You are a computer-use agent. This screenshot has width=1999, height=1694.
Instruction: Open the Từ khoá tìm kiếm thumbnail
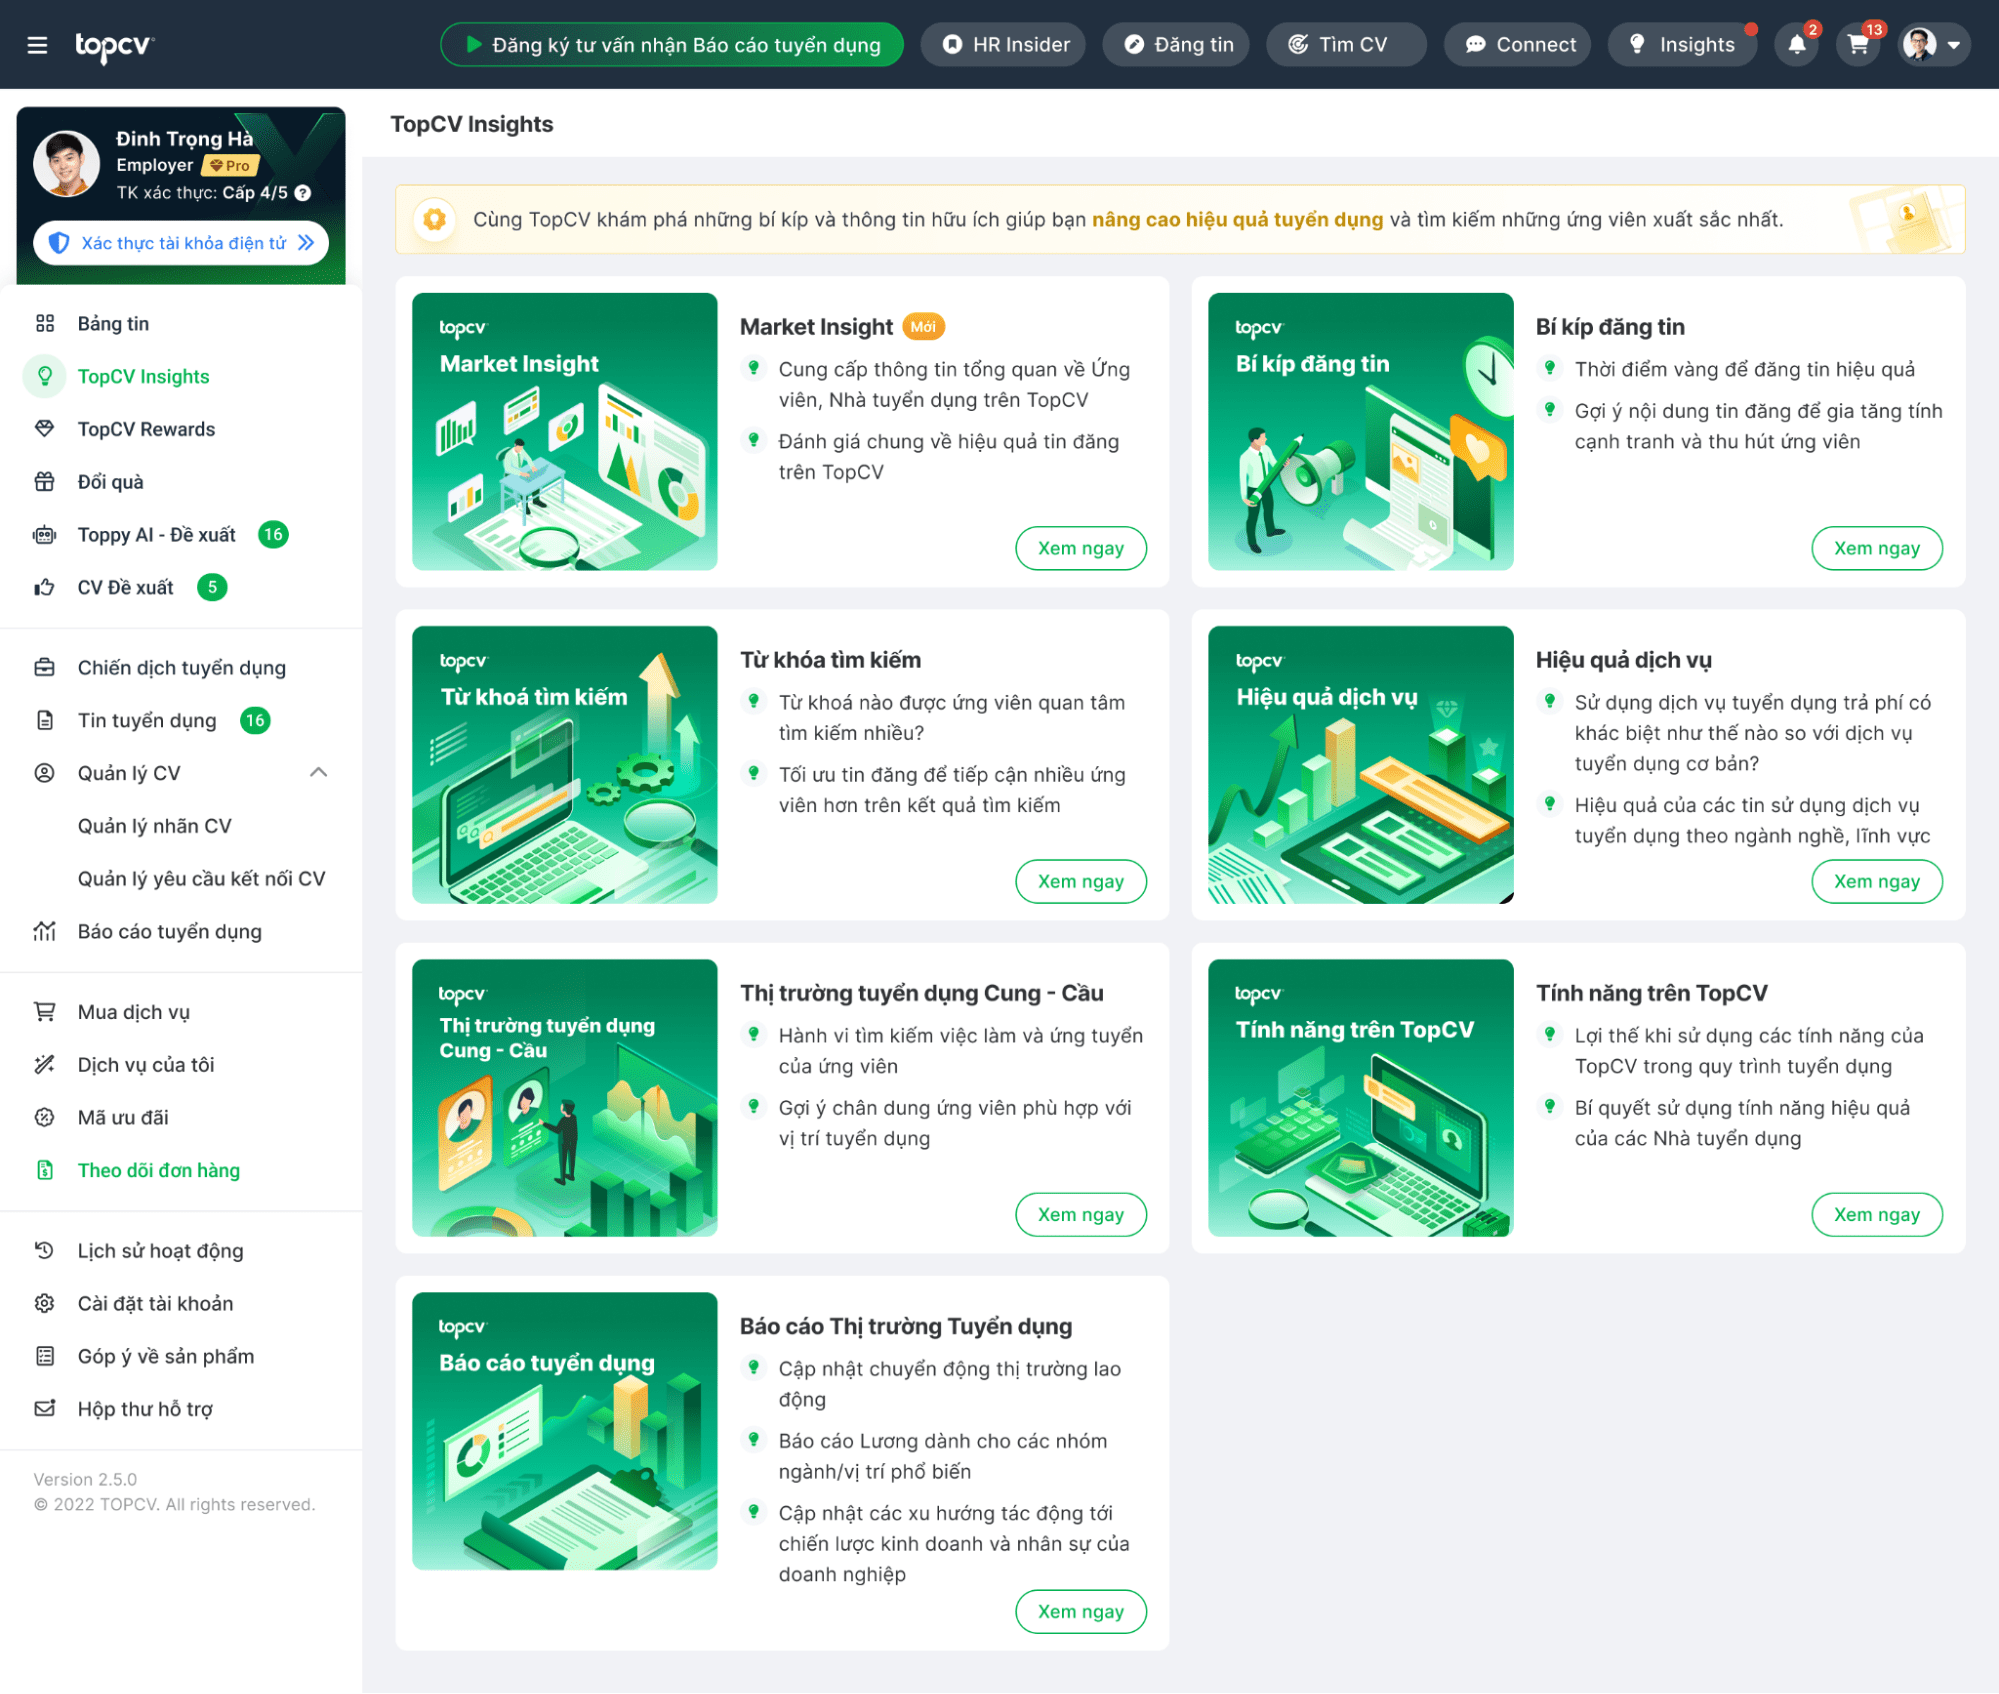565,765
